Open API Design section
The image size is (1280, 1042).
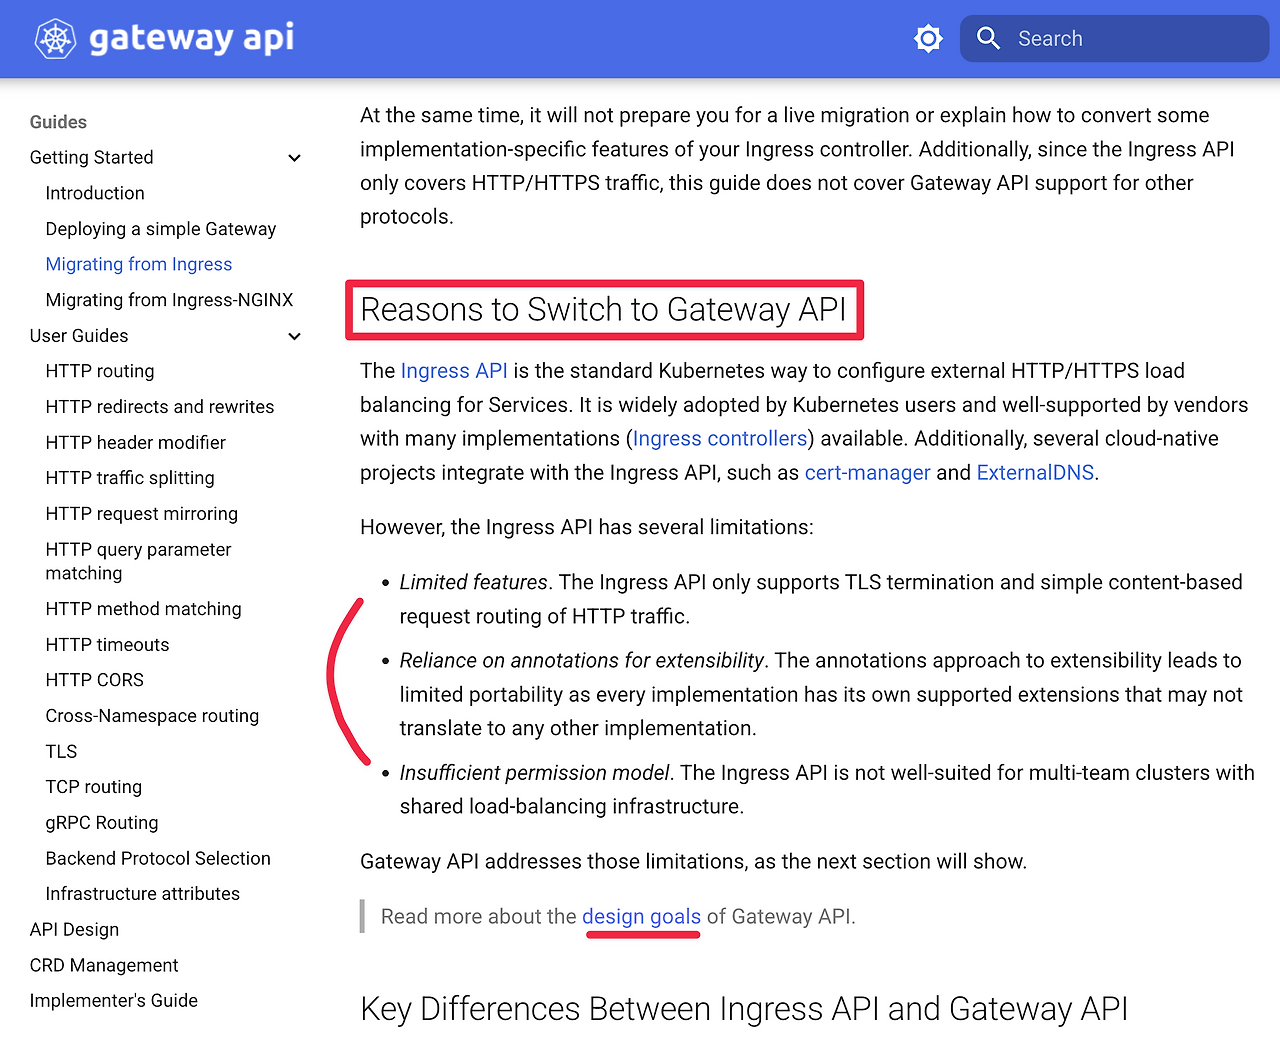(x=74, y=930)
